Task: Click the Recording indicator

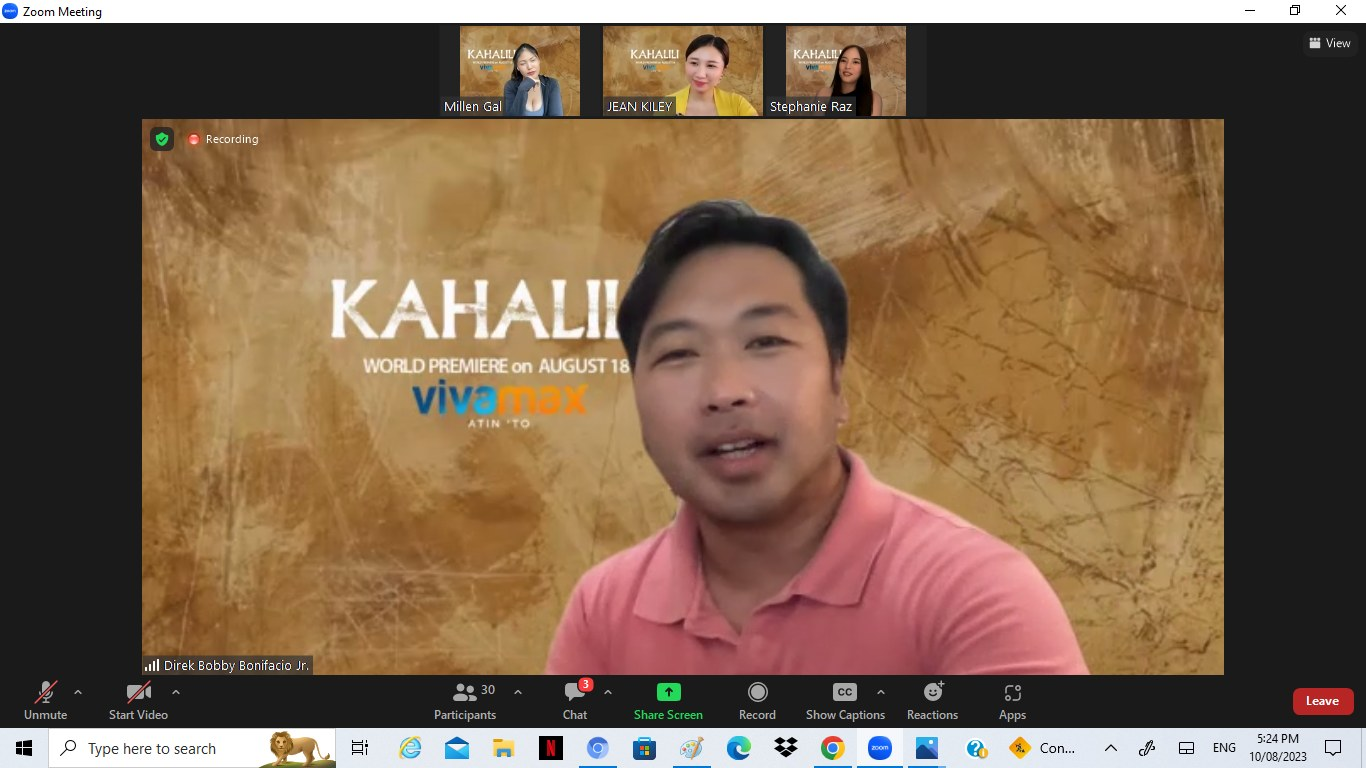Action: [224, 139]
